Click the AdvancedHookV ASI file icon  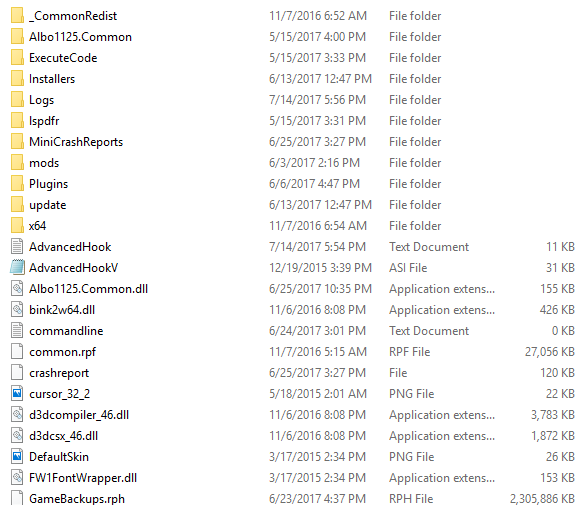pyautogui.click(x=17, y=268)
